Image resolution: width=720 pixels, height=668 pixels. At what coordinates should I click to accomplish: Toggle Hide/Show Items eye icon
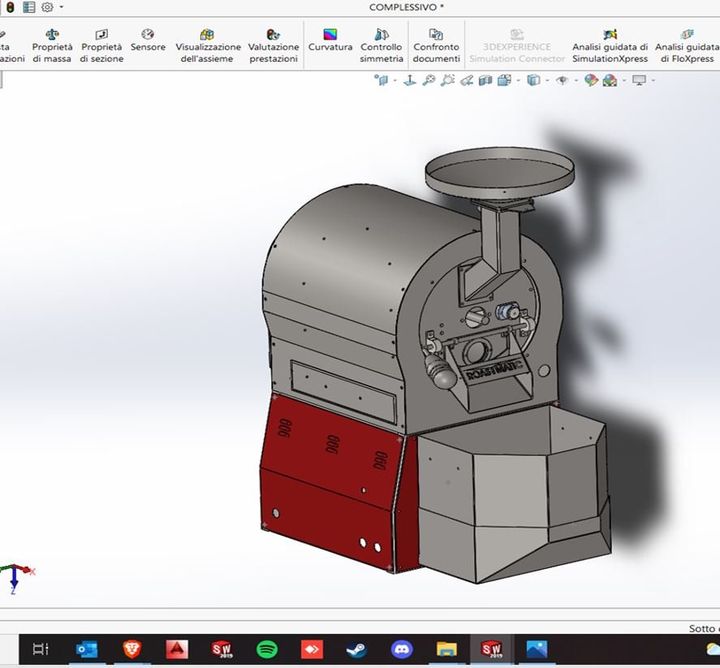point(562,80)
